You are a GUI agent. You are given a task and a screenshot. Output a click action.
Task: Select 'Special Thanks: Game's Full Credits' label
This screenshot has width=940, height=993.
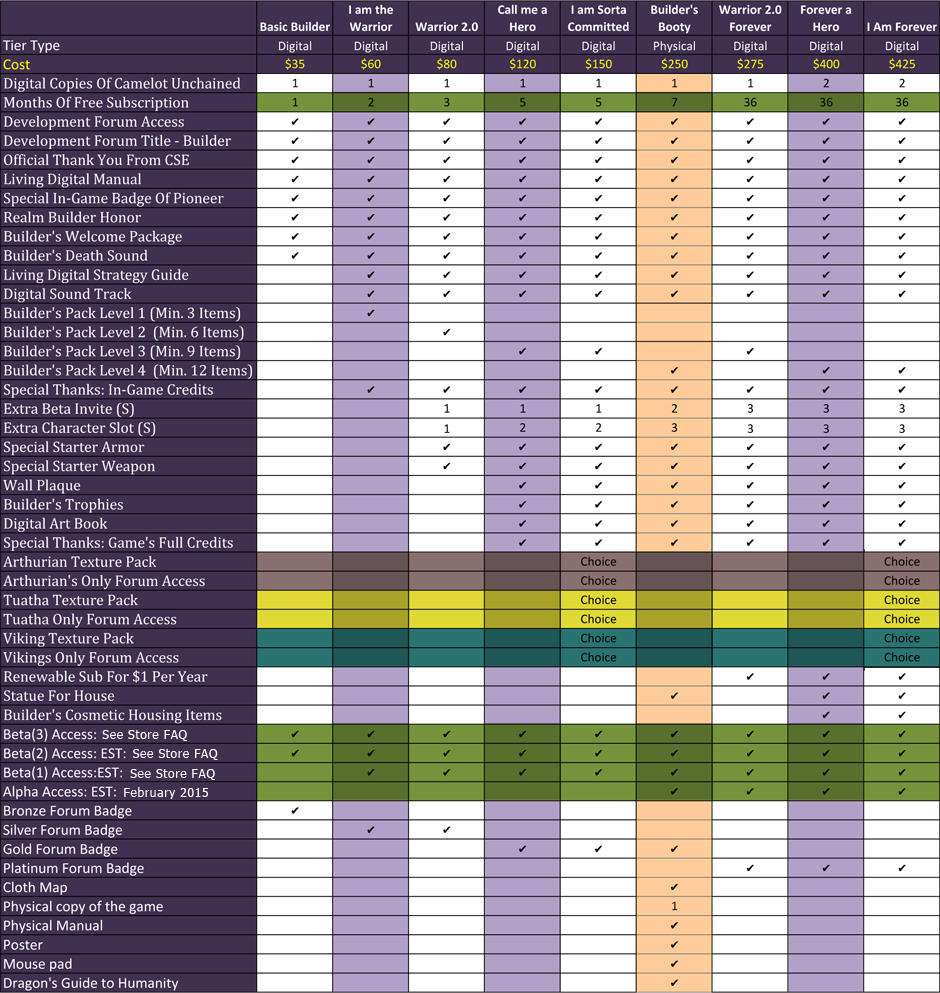118,543
